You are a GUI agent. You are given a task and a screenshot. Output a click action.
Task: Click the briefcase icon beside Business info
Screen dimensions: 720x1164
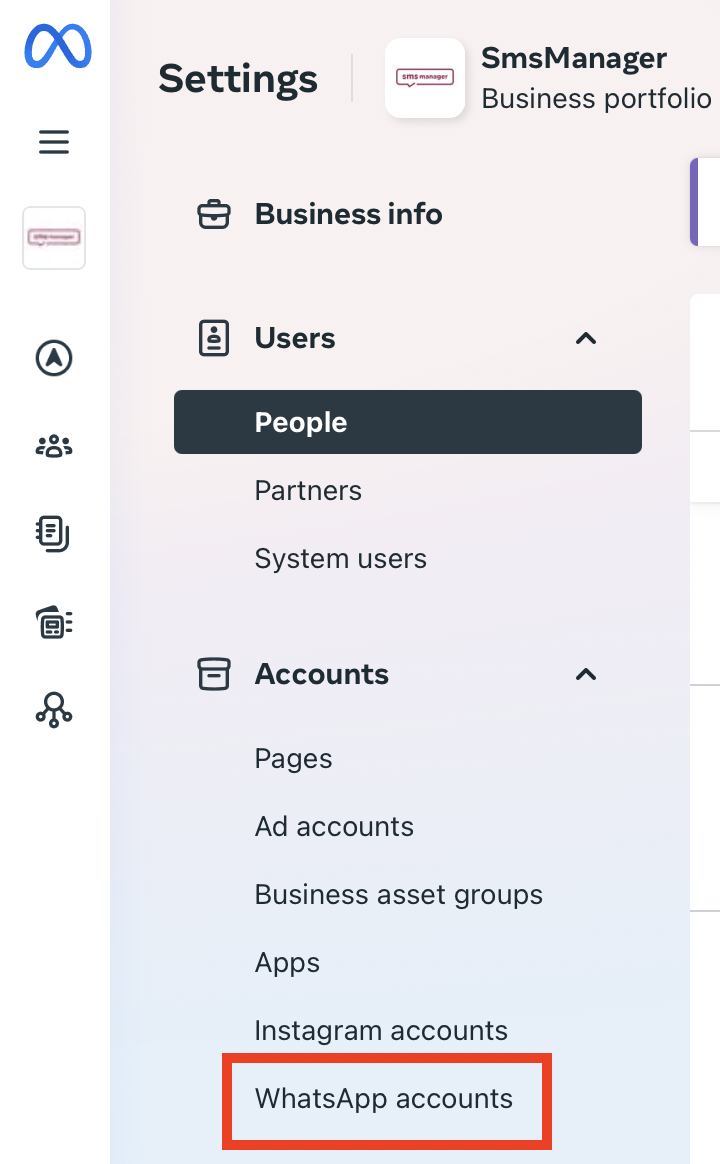click(214, 214)
